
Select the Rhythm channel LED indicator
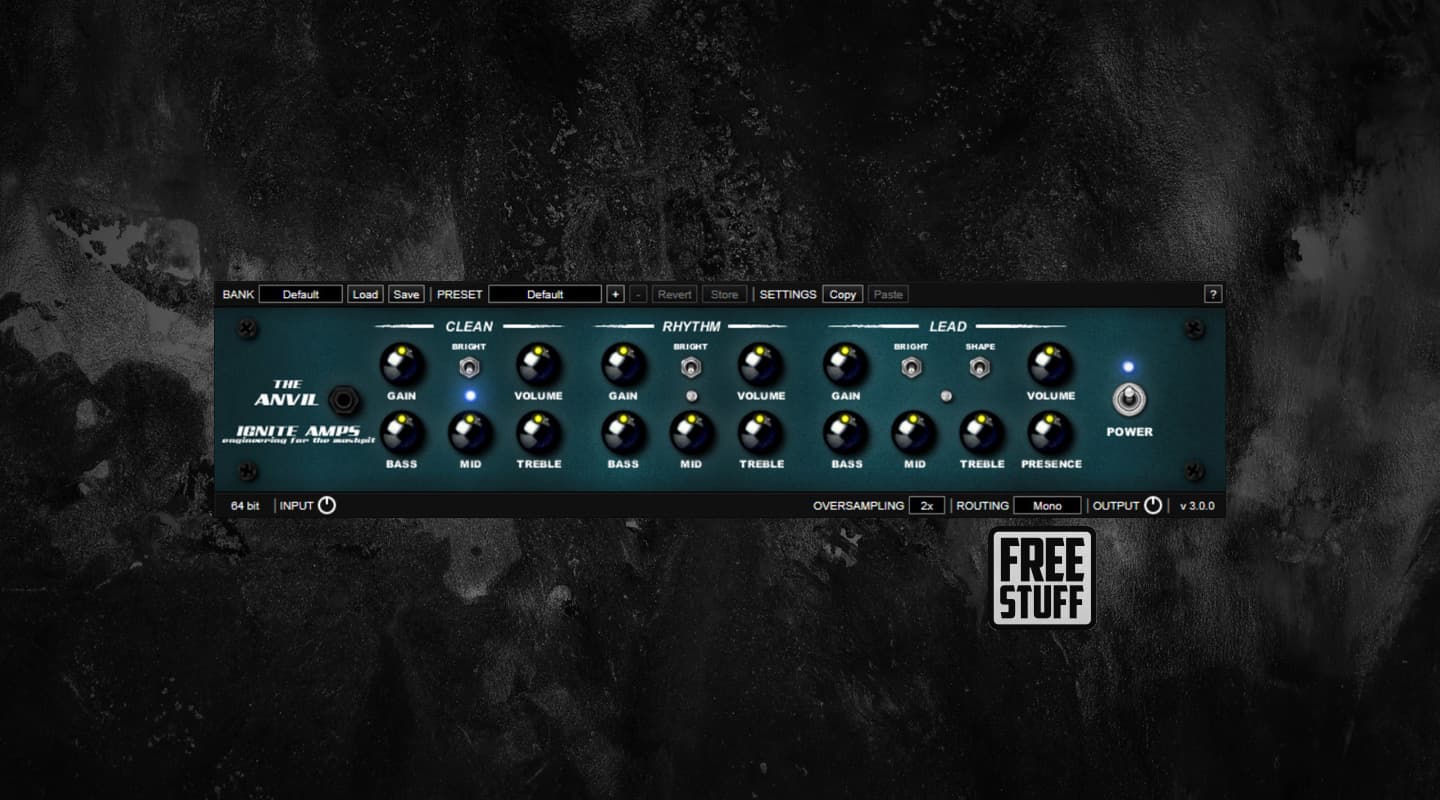coord(691,396)
